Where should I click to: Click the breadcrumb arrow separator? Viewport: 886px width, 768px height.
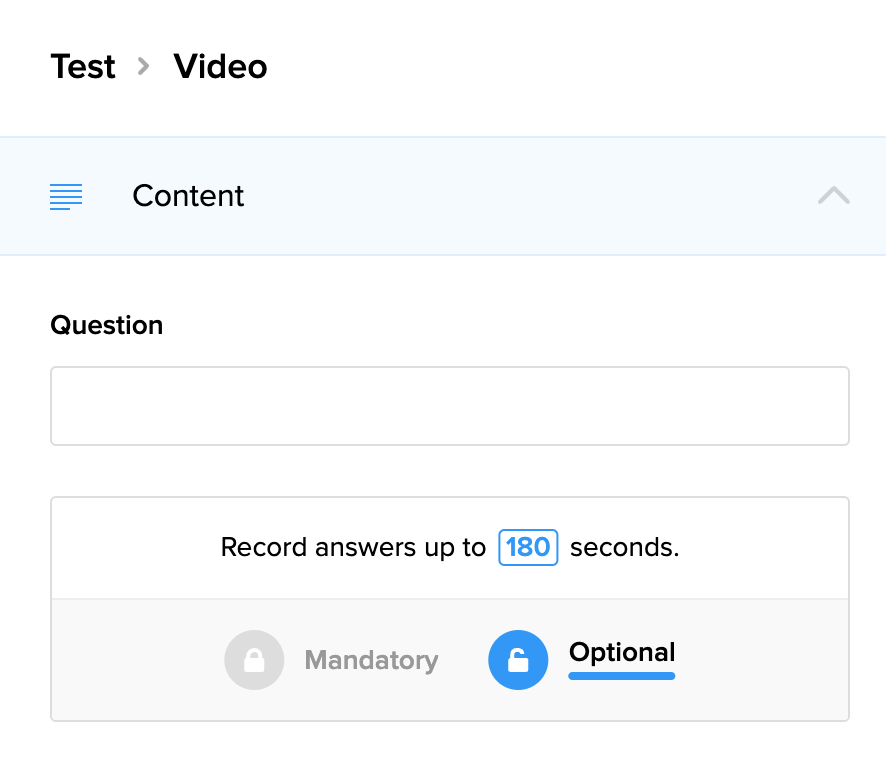click(144, 67)
